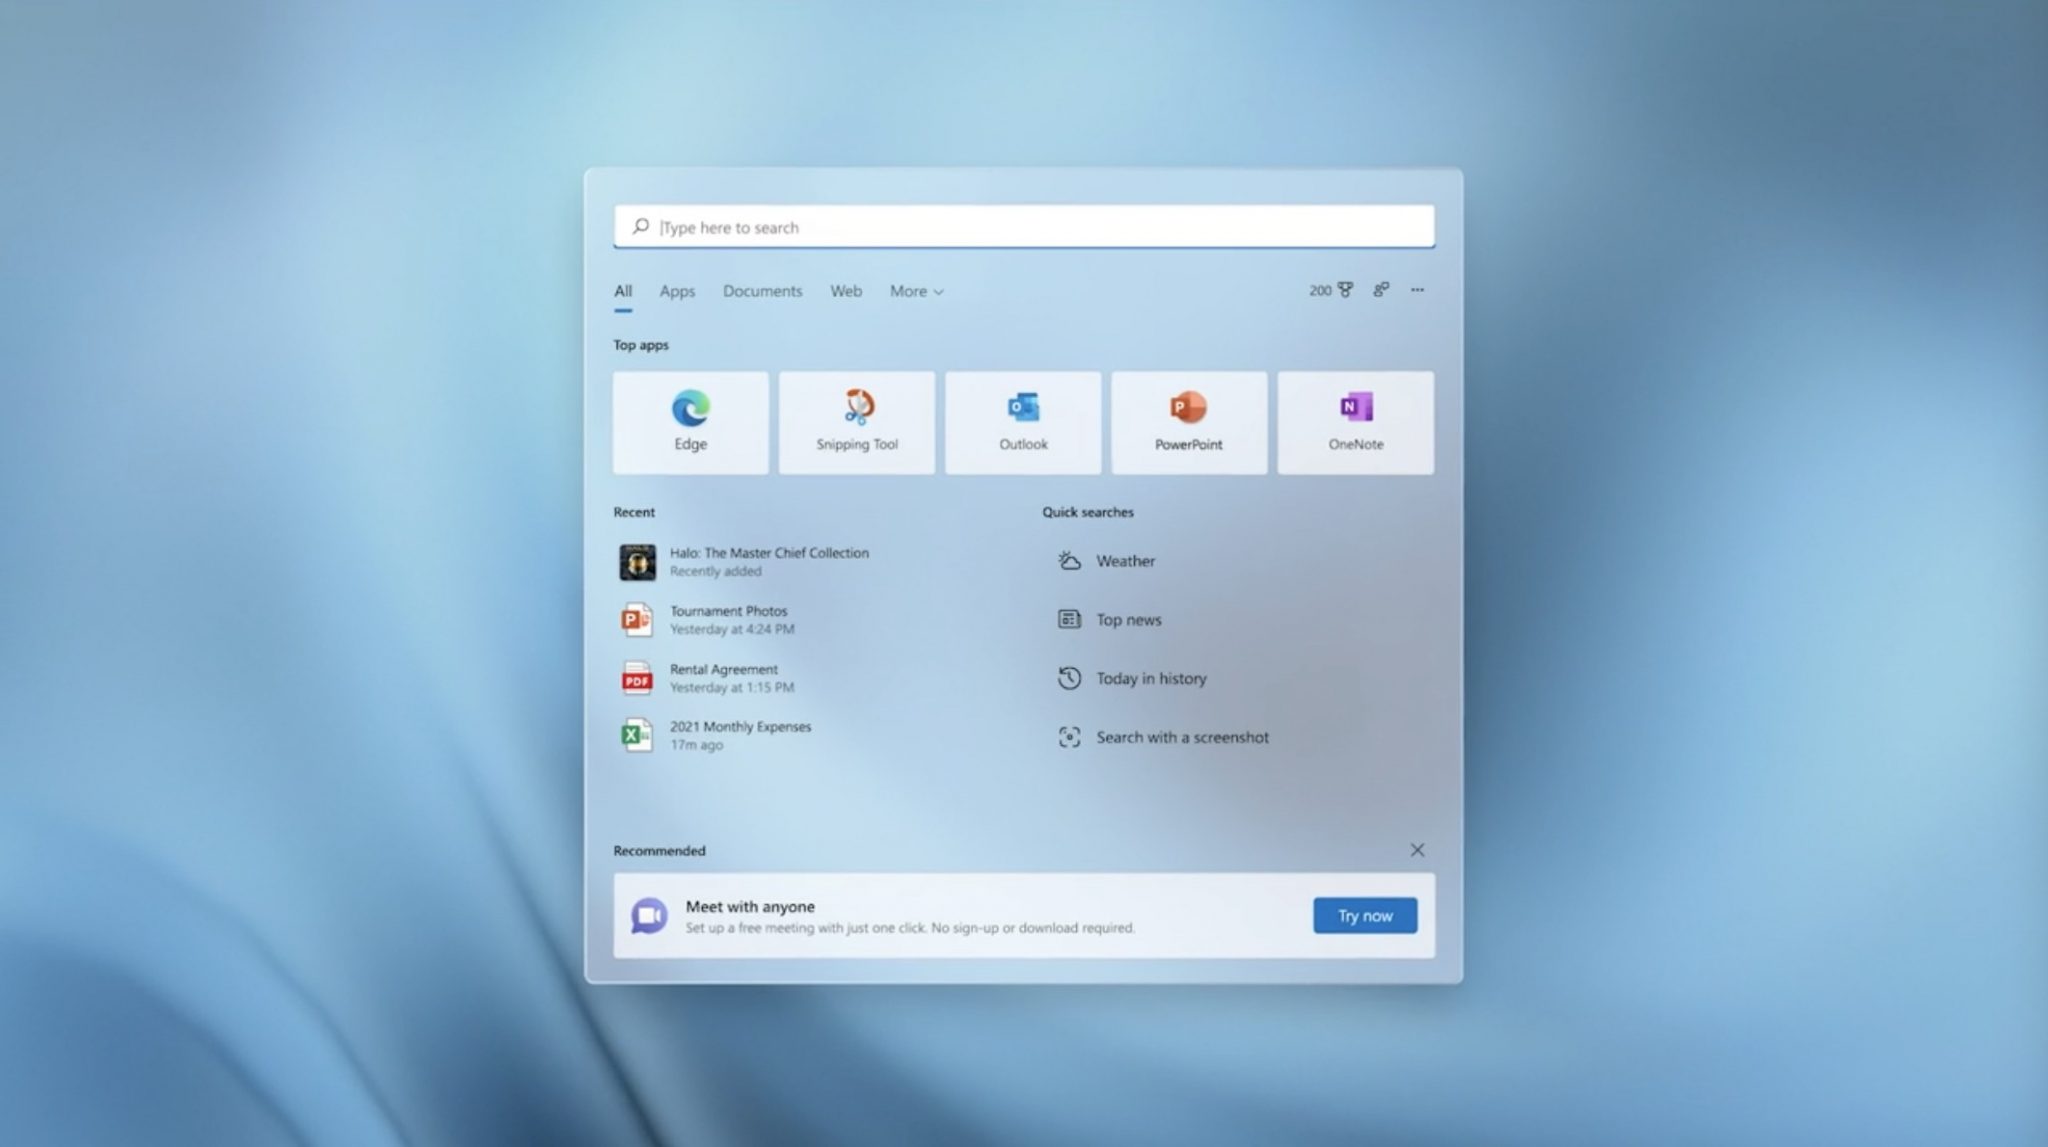Image resolution: width=2048 pixels, height=1147 pixels.
Task: Click the screenshot search capture icon
Action: [1069, 737]
